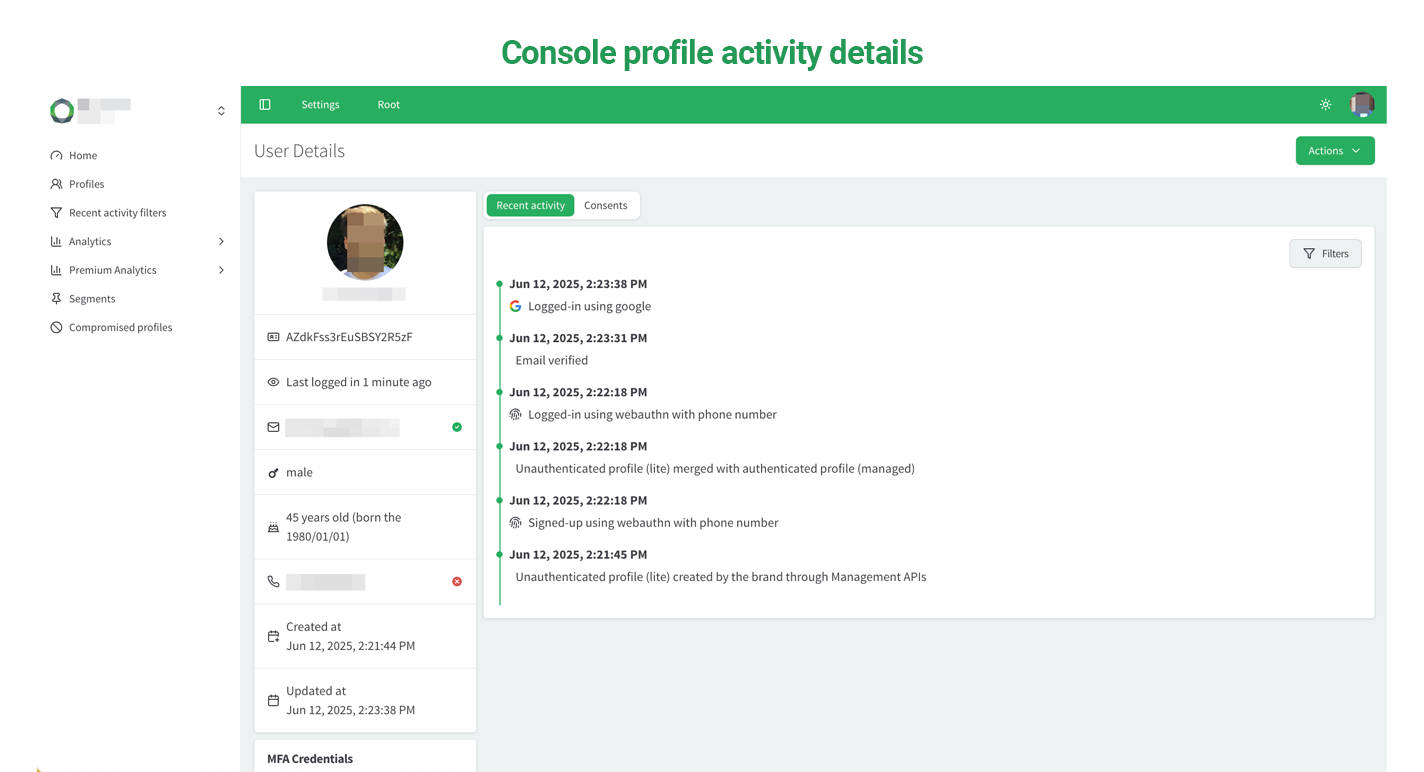Switch theme with the sun icon
This screenshot has height=772, width=1424.
click(1325, 105)
